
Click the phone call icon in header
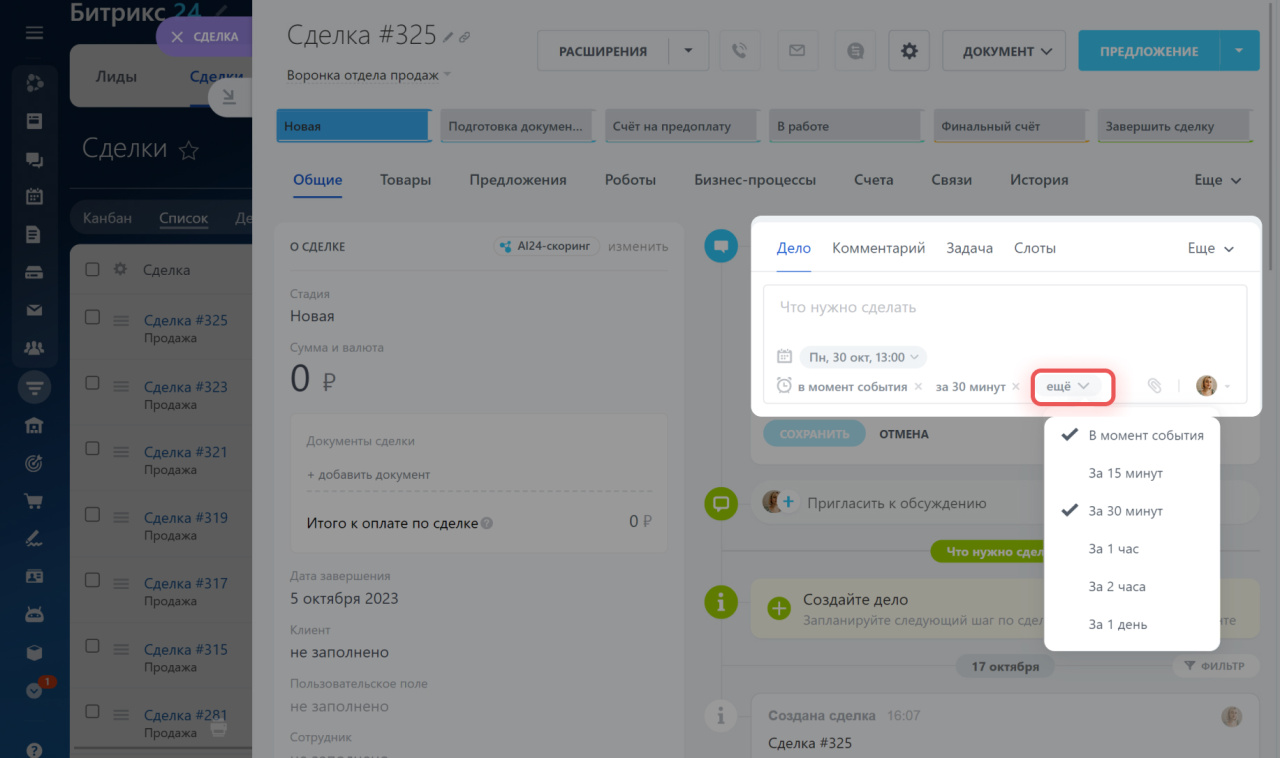click(739, 51)
